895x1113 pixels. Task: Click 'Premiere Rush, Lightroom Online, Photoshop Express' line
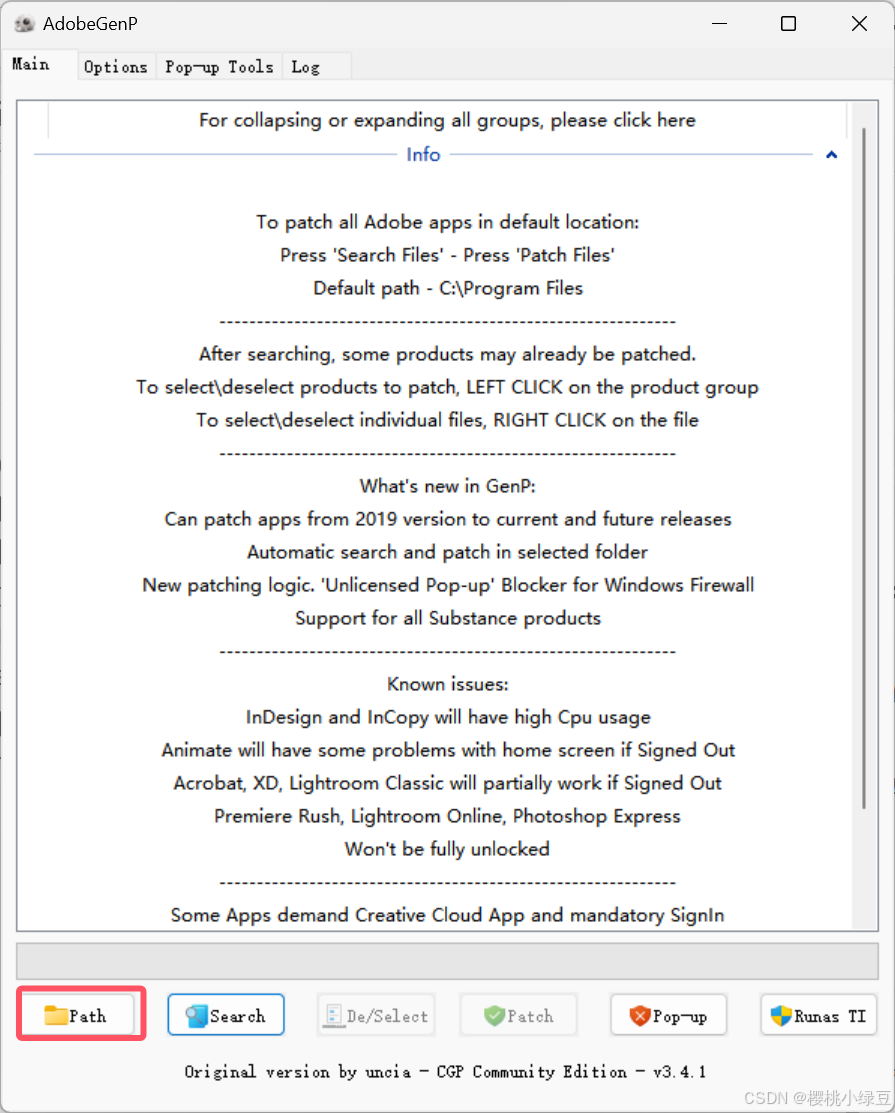coord(447,816)
